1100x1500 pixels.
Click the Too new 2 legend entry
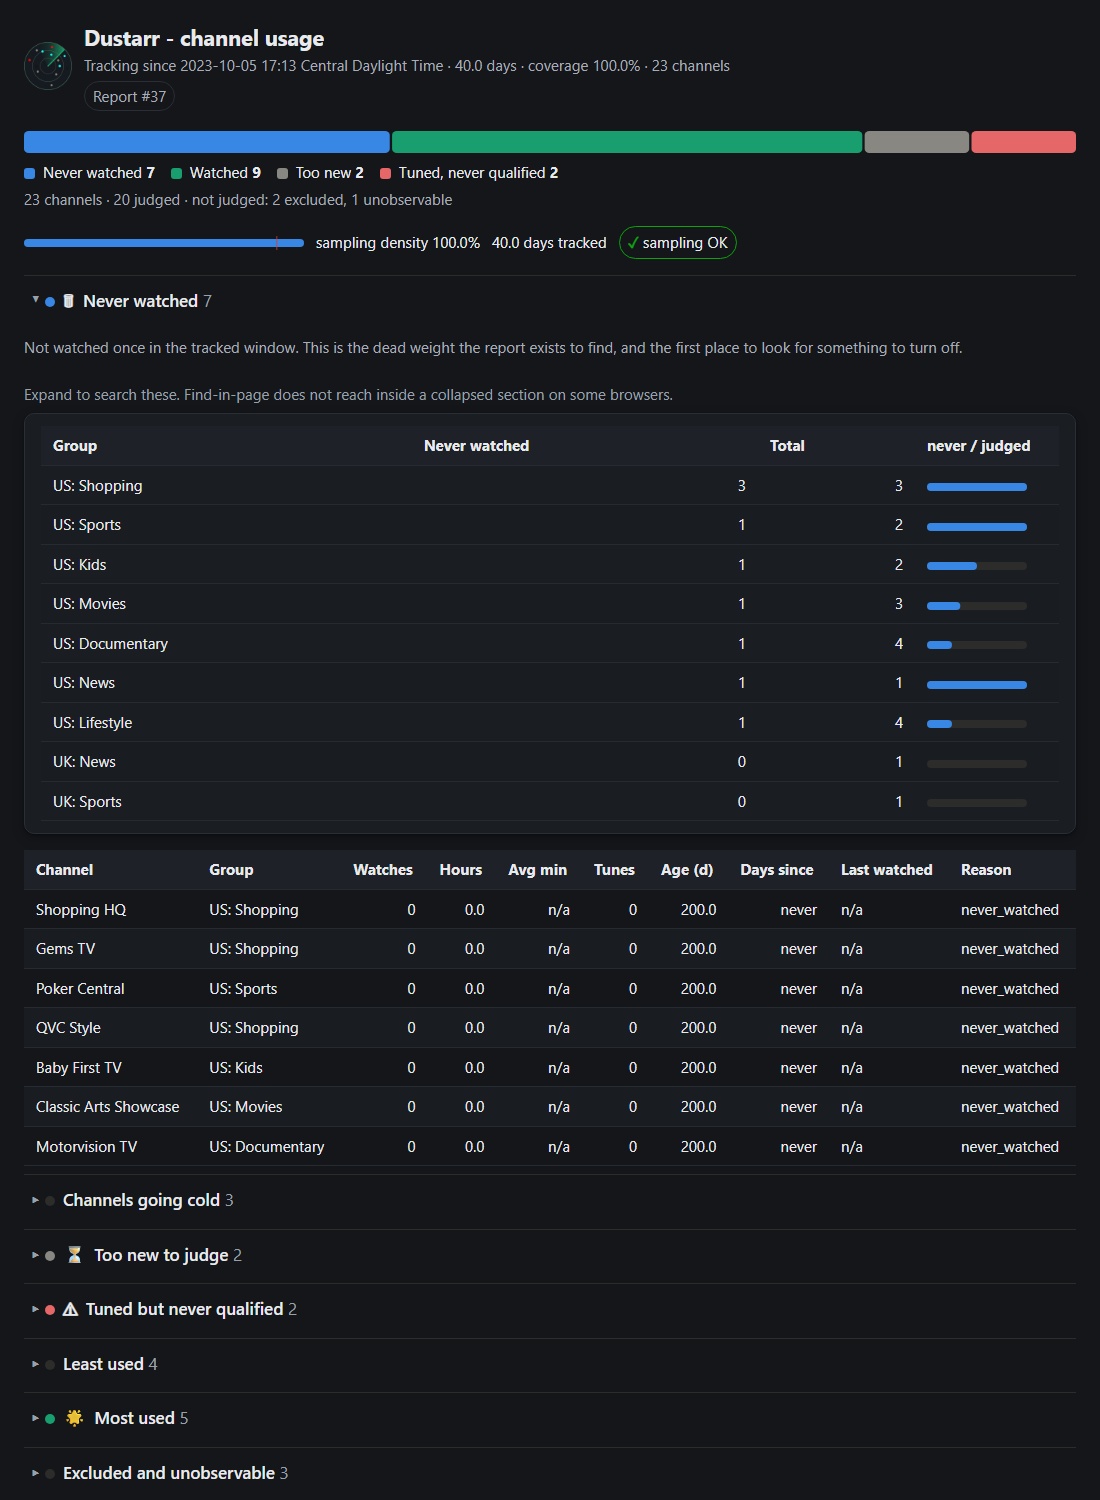(x=320, y=173)
